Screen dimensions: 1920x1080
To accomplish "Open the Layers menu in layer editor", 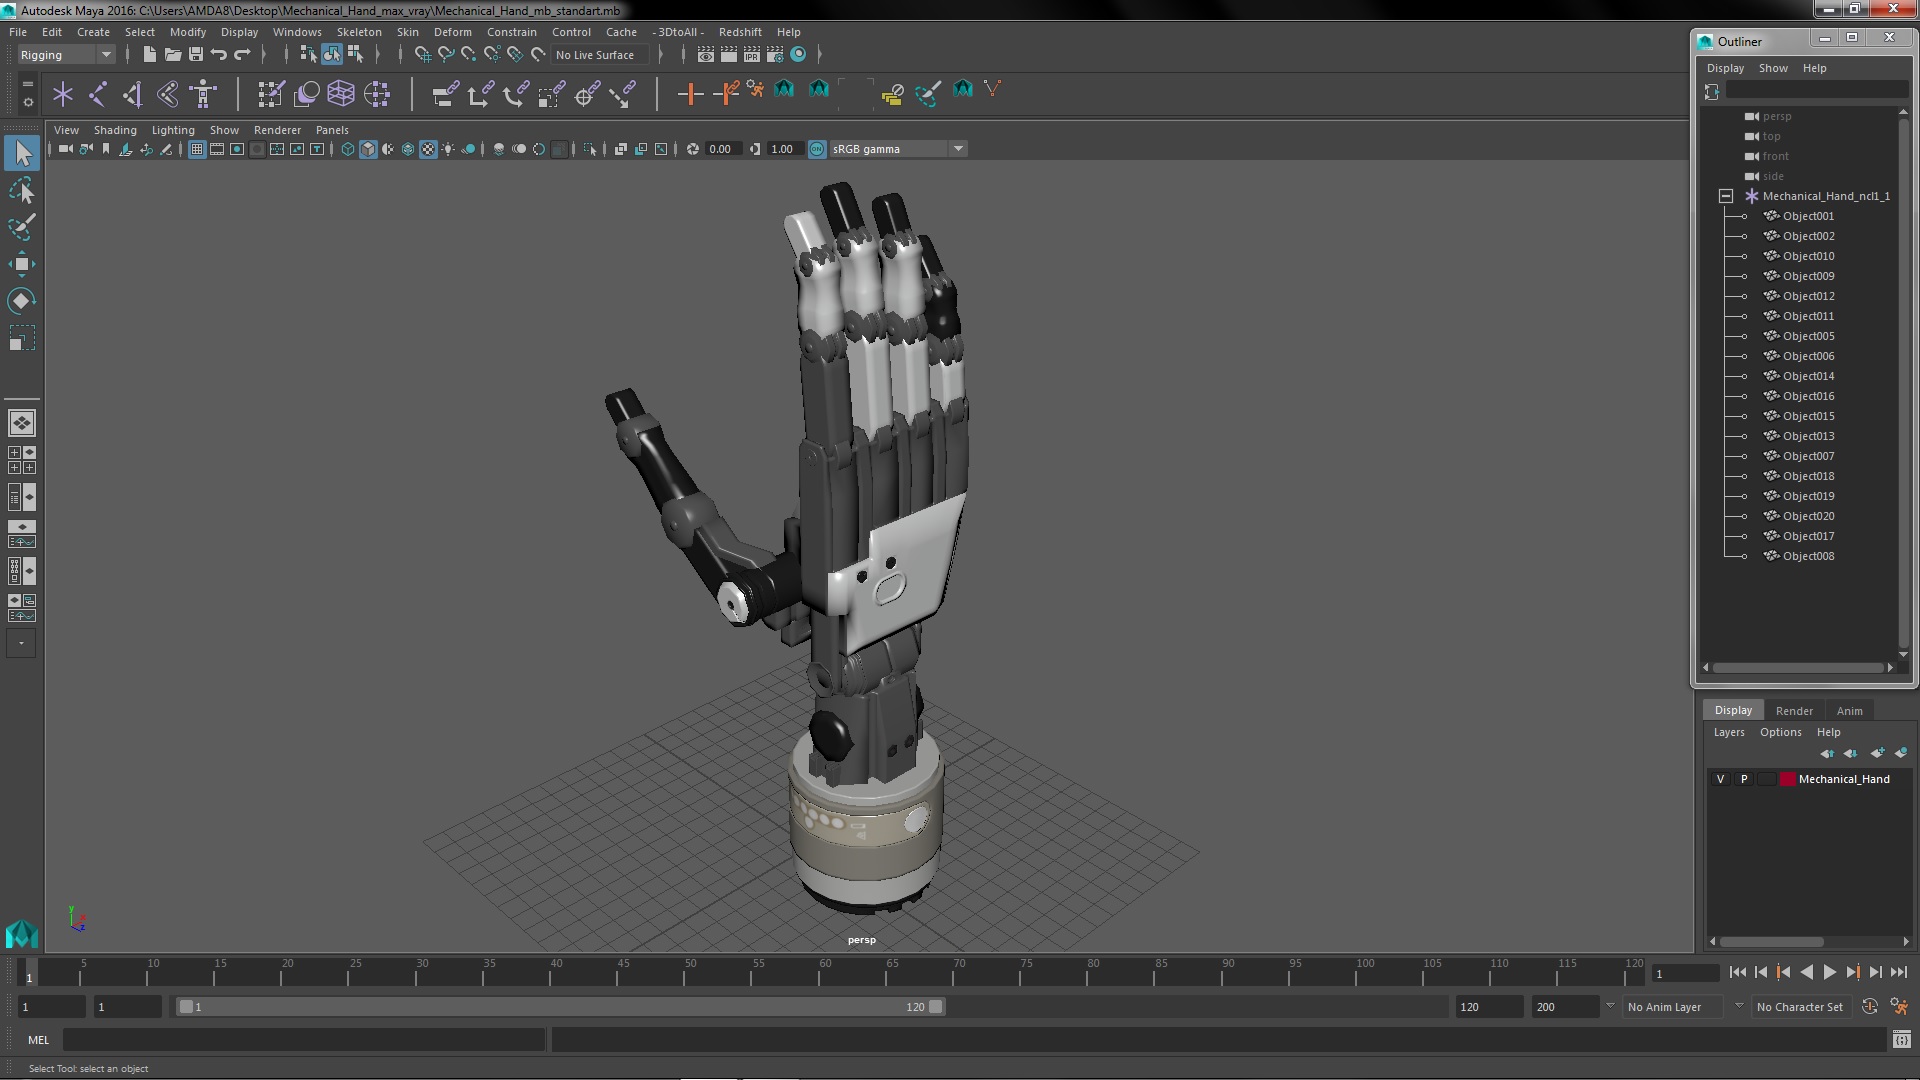I will [1729, 732].
